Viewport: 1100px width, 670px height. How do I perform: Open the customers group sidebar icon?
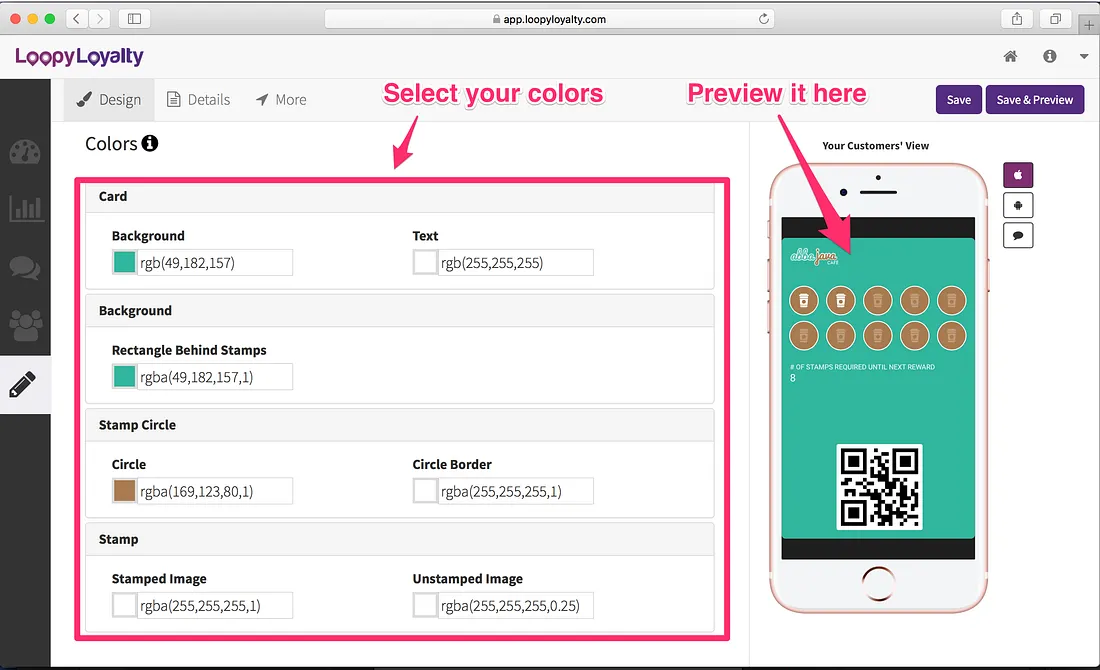point(26,326)
